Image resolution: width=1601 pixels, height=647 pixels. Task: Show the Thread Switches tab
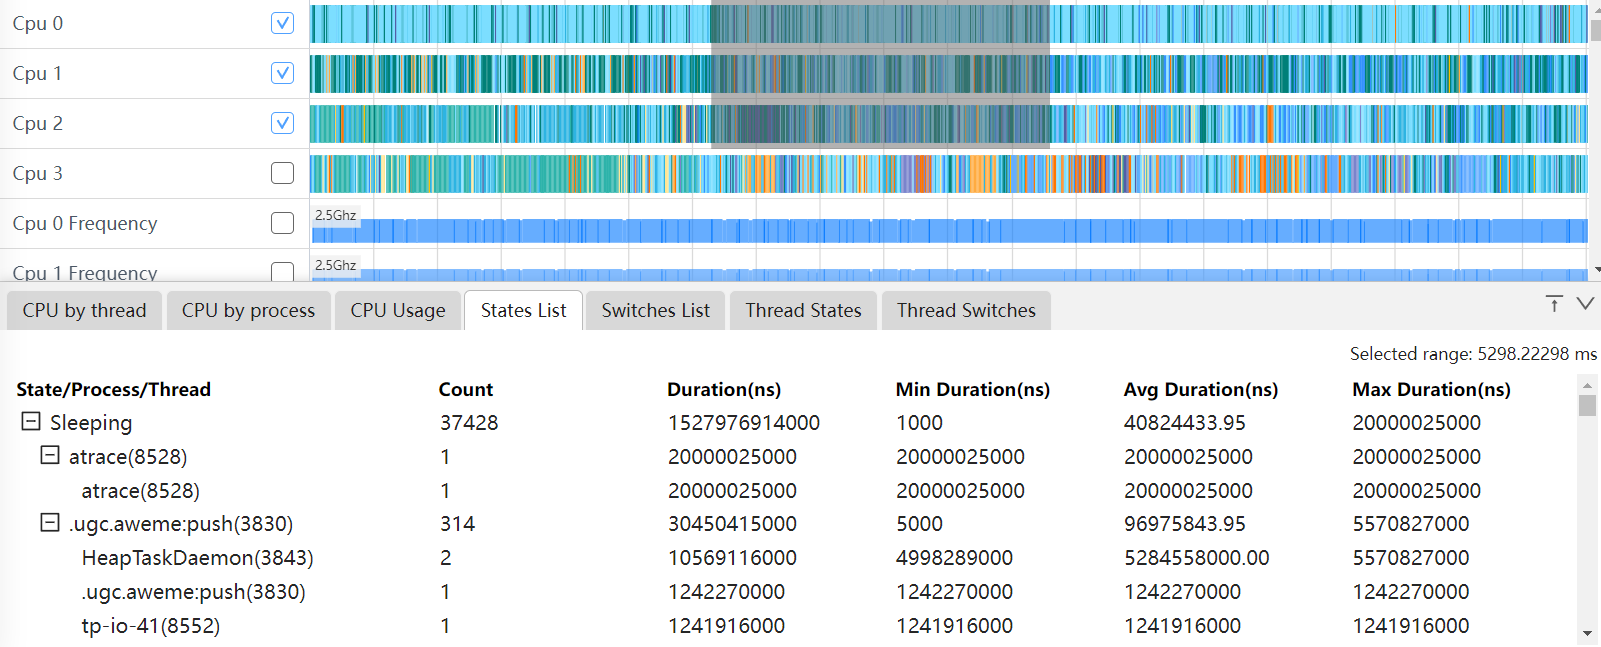(966, 311)
